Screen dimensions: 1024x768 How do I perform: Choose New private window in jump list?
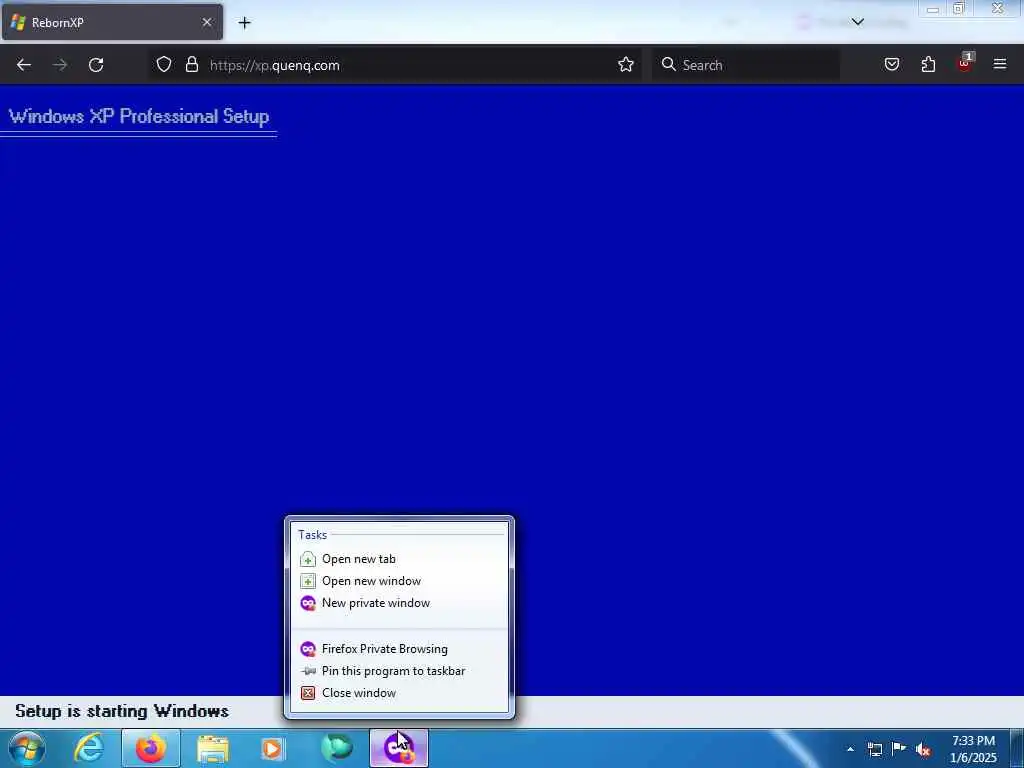(399, 603)
